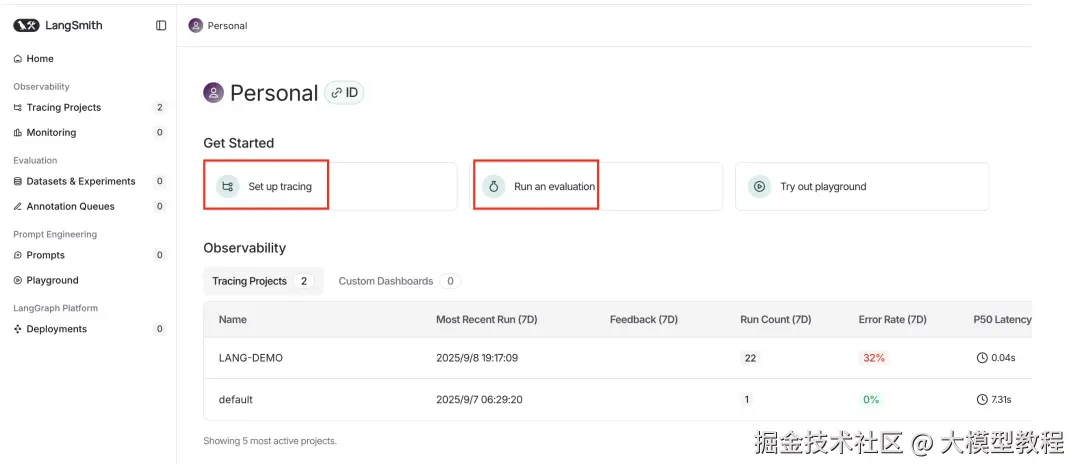
Task: Click the Feedback (7D) column header
Action: coord(644,320)
